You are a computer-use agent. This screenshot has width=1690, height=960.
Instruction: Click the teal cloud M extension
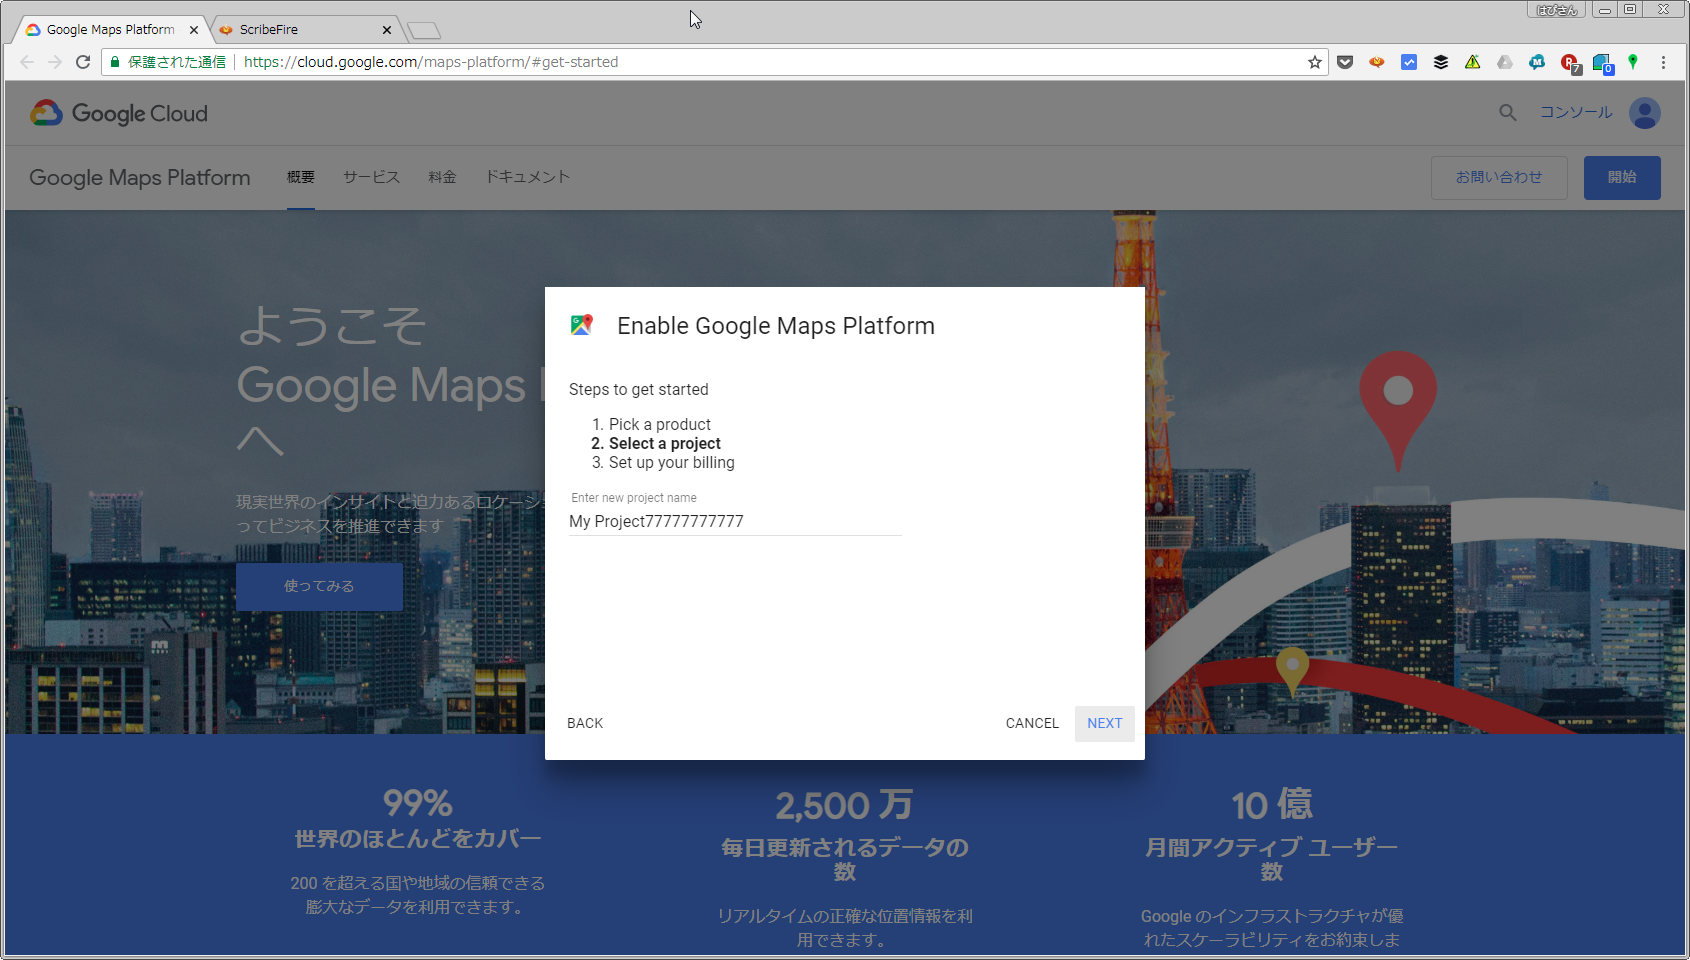point(1537,62)
